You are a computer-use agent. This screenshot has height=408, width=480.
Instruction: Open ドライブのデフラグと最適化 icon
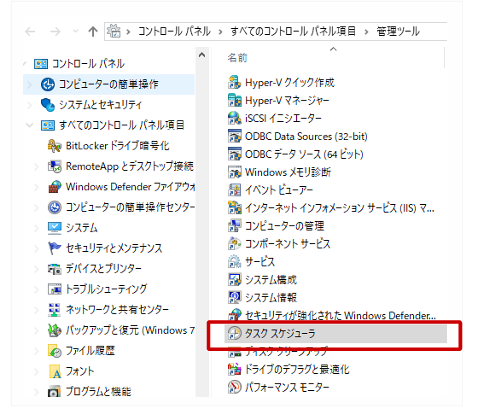tap(234, 369)
